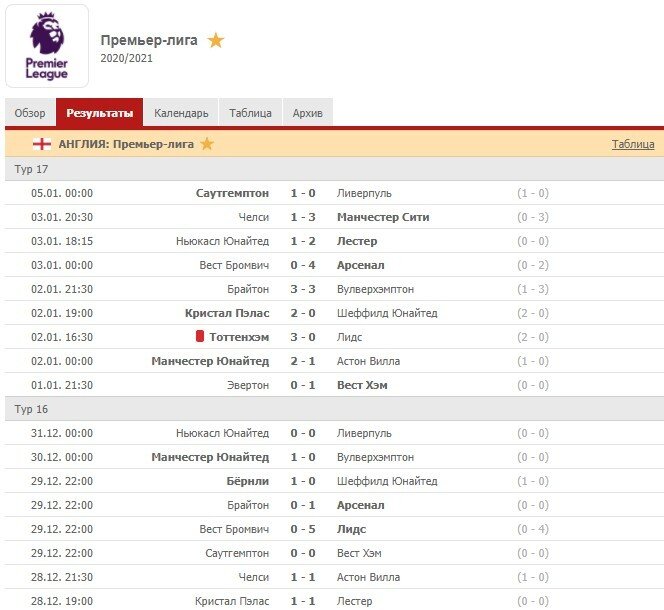Open the Эвертон vs Вест Хэм match
The image size is (664, 610).
pyautogui.click(x=303, y=385)
